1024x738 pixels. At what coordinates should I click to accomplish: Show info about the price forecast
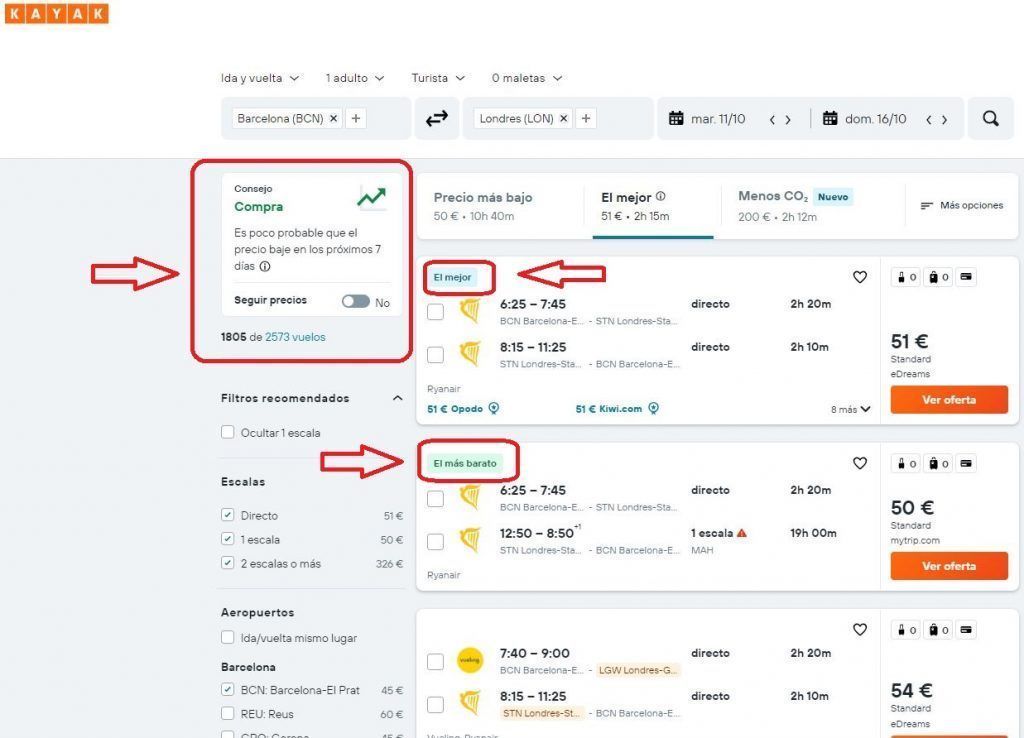point(264,266)
